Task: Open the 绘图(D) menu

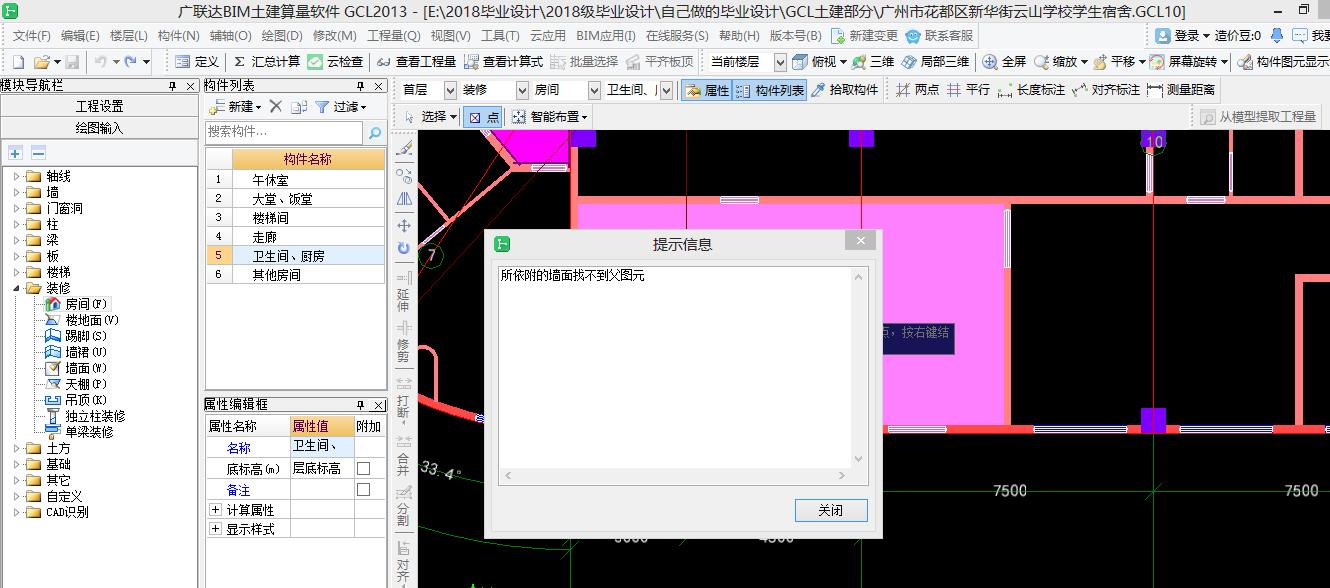Action: [x=282, y=35]
